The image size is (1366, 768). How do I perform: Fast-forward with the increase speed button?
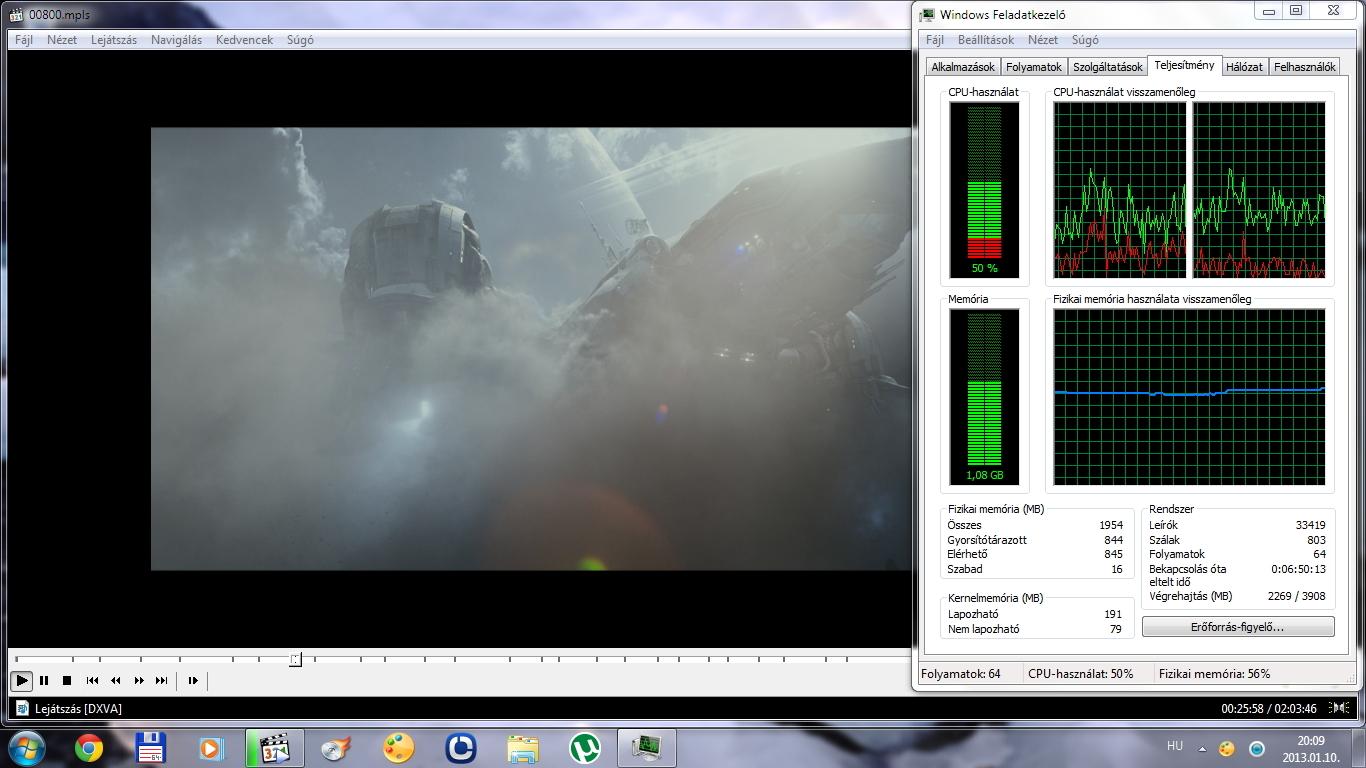click(139, 680)
